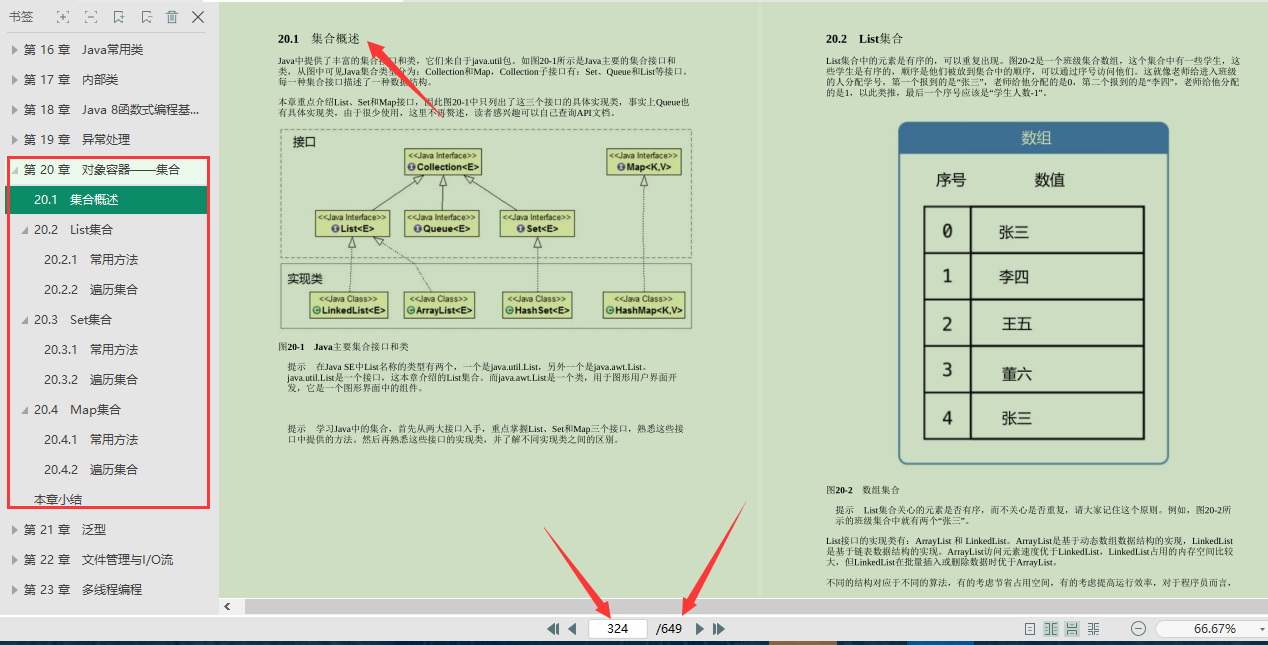The height and width of the screenshot is (645, 1268).
Task: Click the Map<K,V> interface box in diagram
Action: [645, 161]
